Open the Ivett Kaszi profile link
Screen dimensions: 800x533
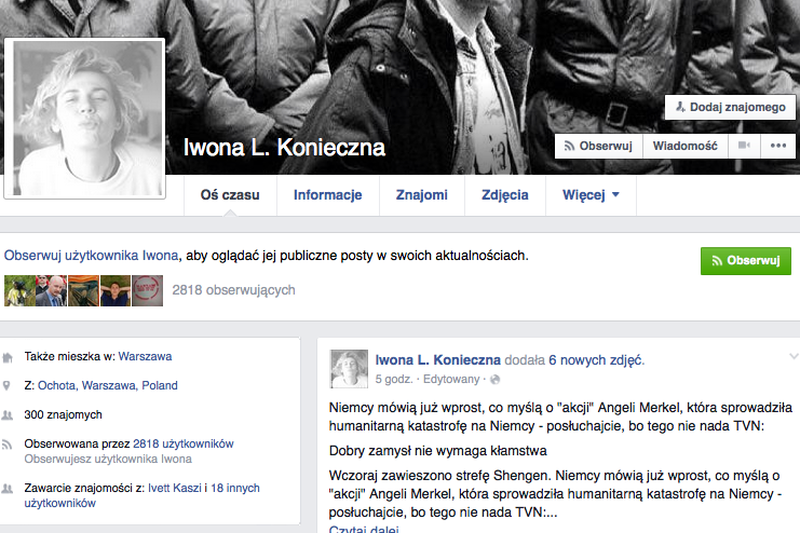(174, 488)
